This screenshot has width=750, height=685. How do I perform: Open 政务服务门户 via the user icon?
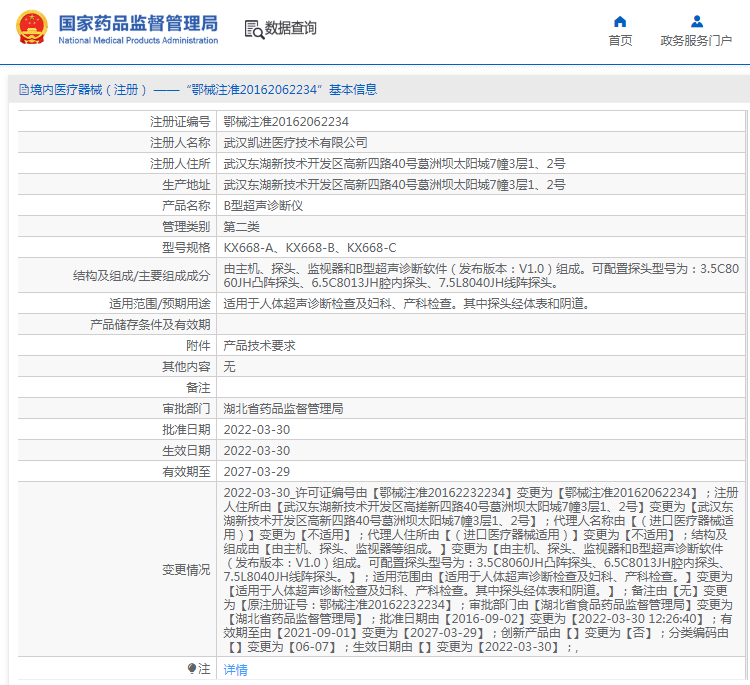click(x=697, y=21)
